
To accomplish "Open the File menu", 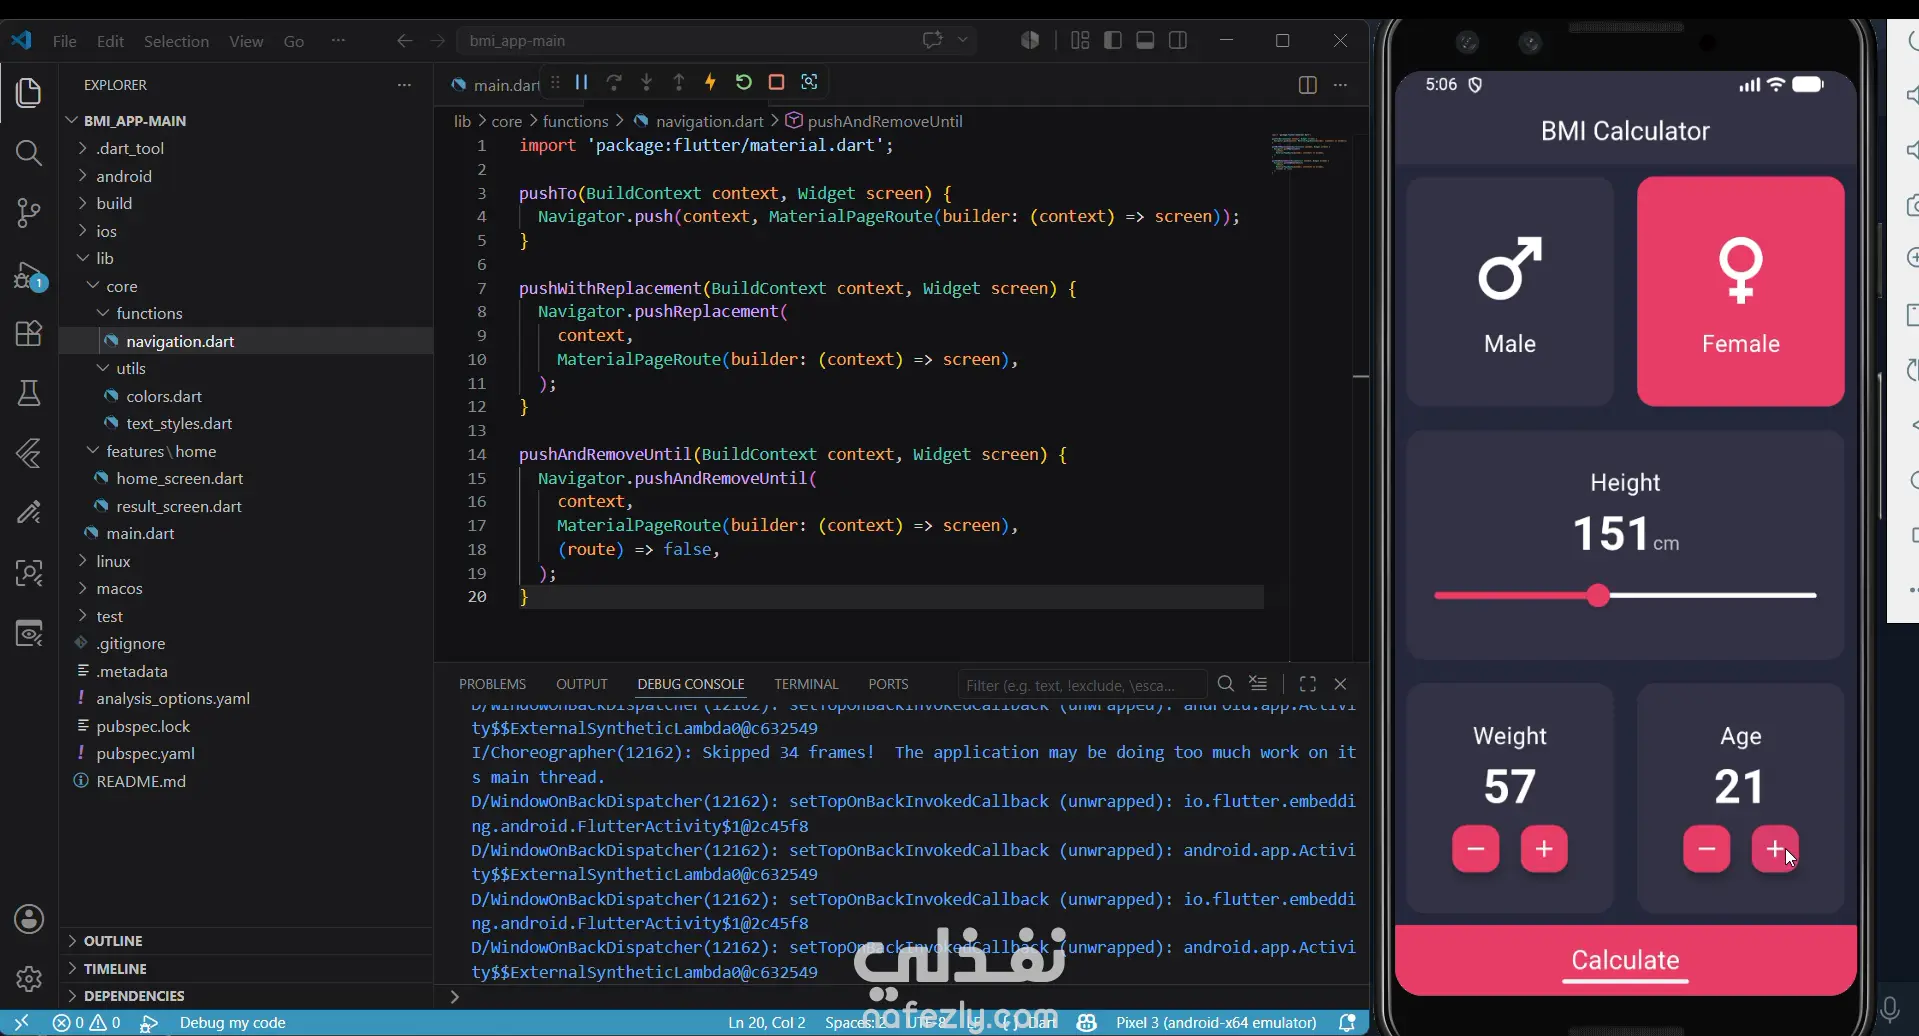I will click(x=65, y=41).
